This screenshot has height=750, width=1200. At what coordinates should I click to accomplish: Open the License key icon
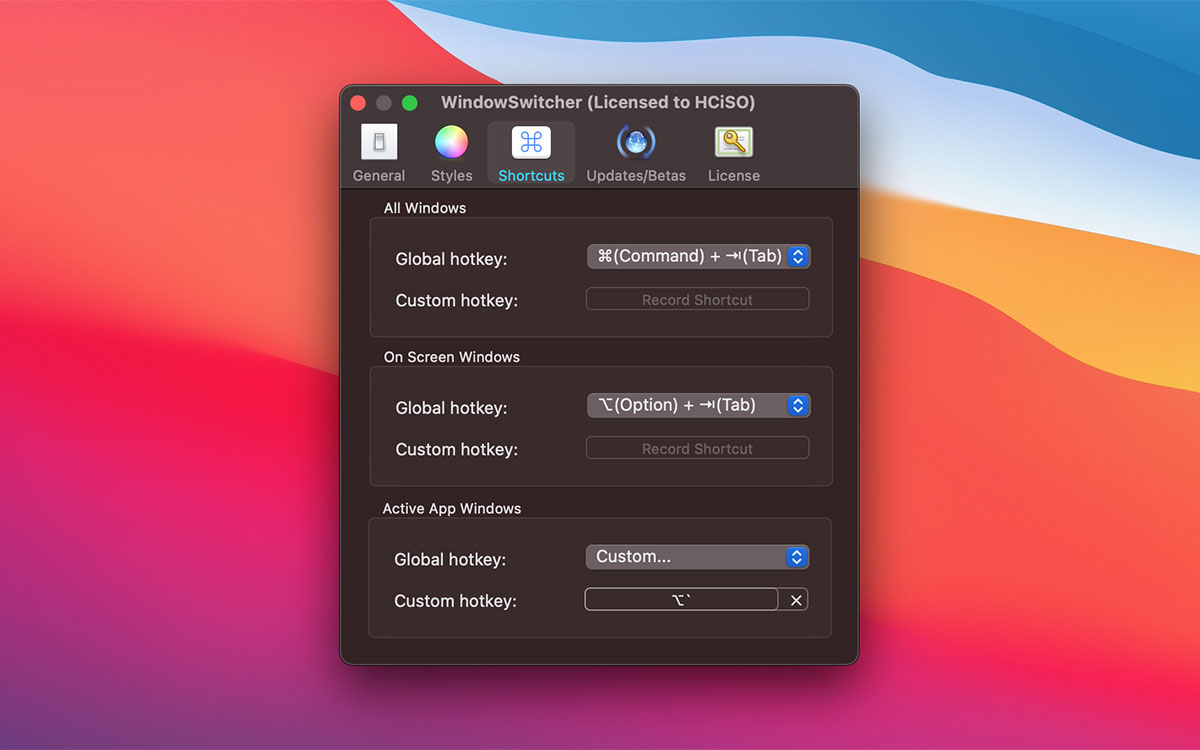[x=734, y=142]
